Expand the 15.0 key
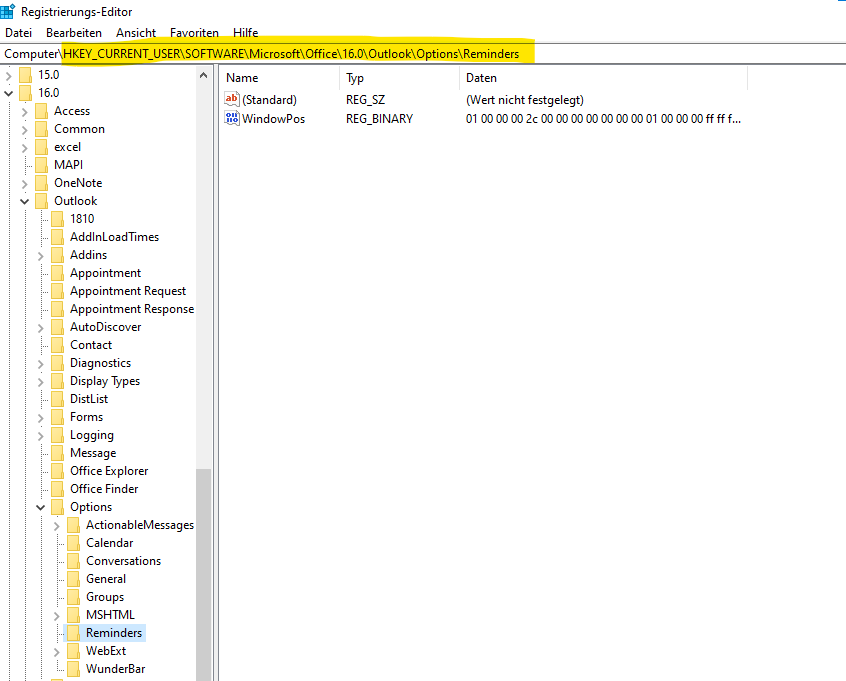This screenshot has height=681, width=846. point(8,76)
